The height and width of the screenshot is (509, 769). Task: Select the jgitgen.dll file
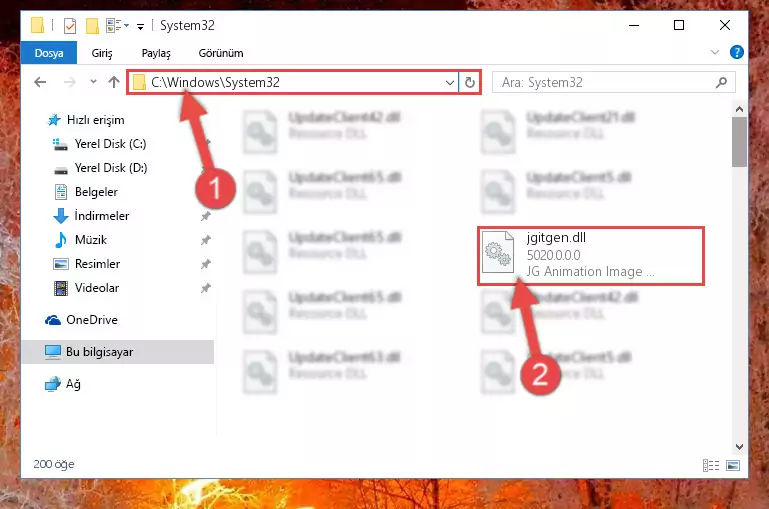pyautogui.click(x=591, y=255)
